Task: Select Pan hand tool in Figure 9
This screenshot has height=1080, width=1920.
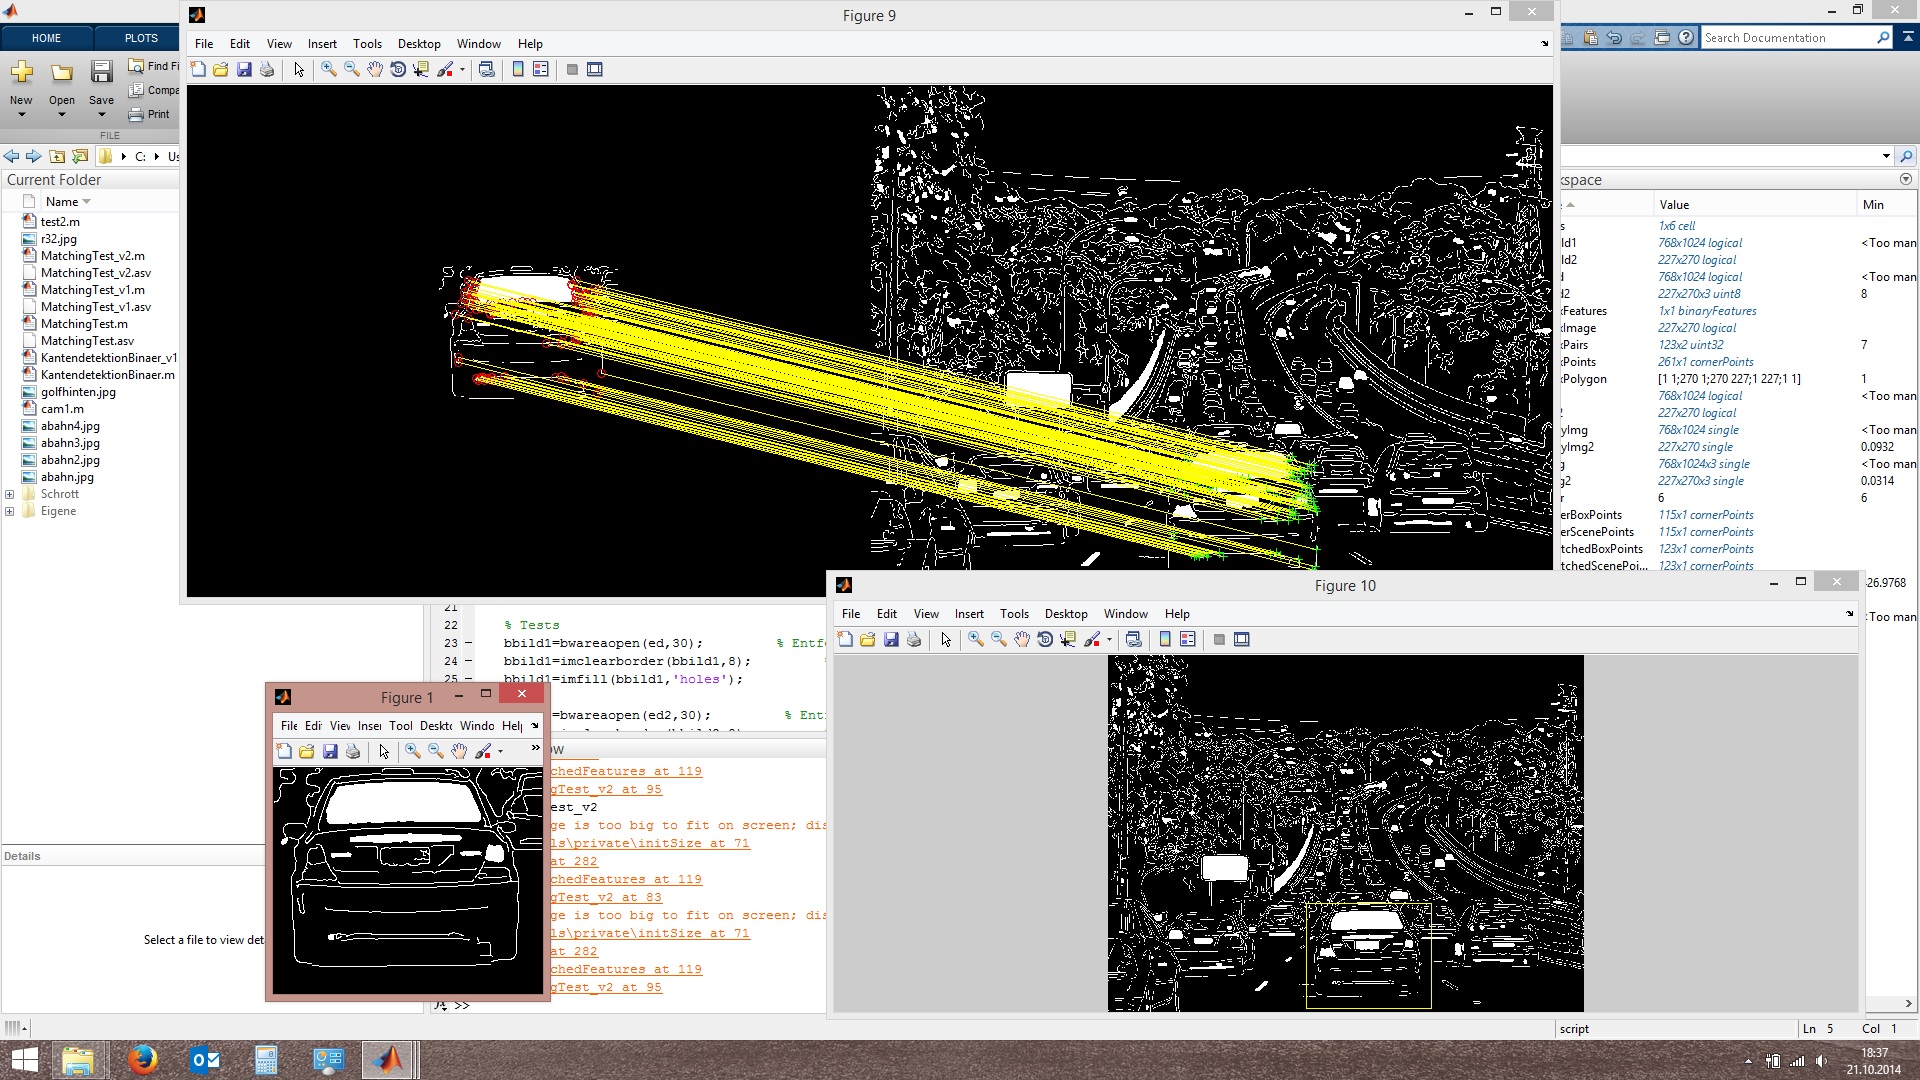Action: [375, 69]
